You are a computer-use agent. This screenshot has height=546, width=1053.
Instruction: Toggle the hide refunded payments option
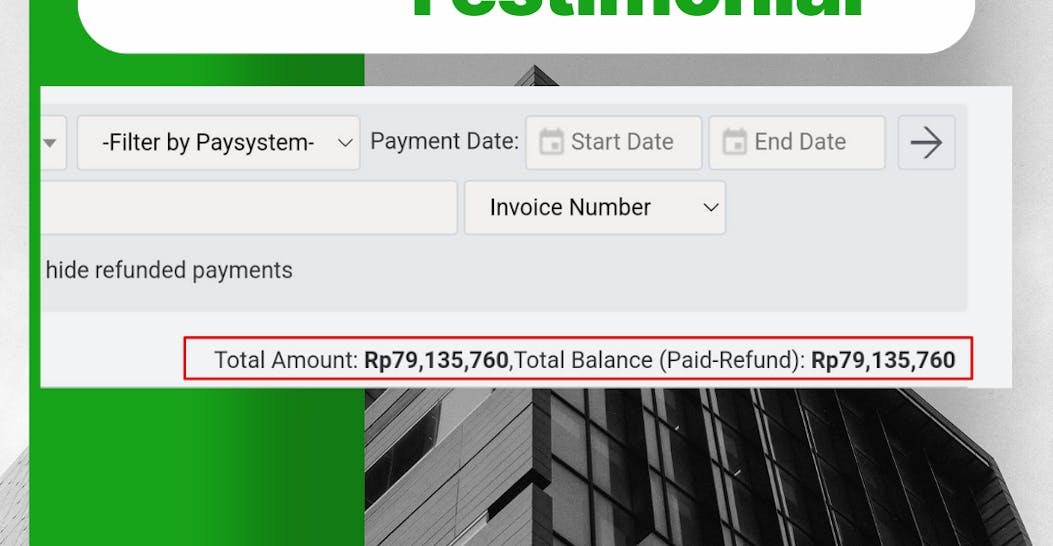pos(168,270)
